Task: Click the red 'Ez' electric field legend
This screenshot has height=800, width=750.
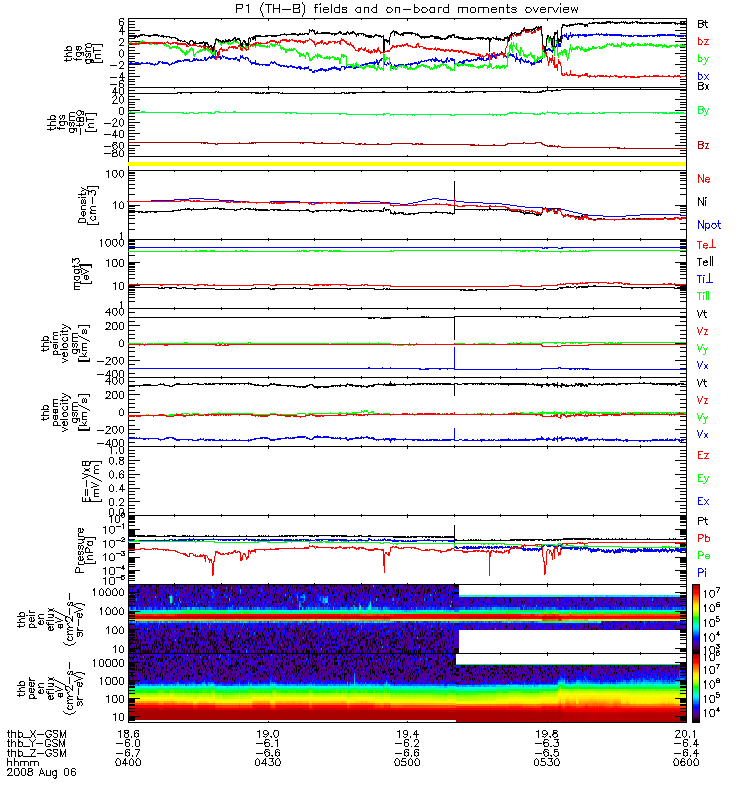Action: point(703,456)
